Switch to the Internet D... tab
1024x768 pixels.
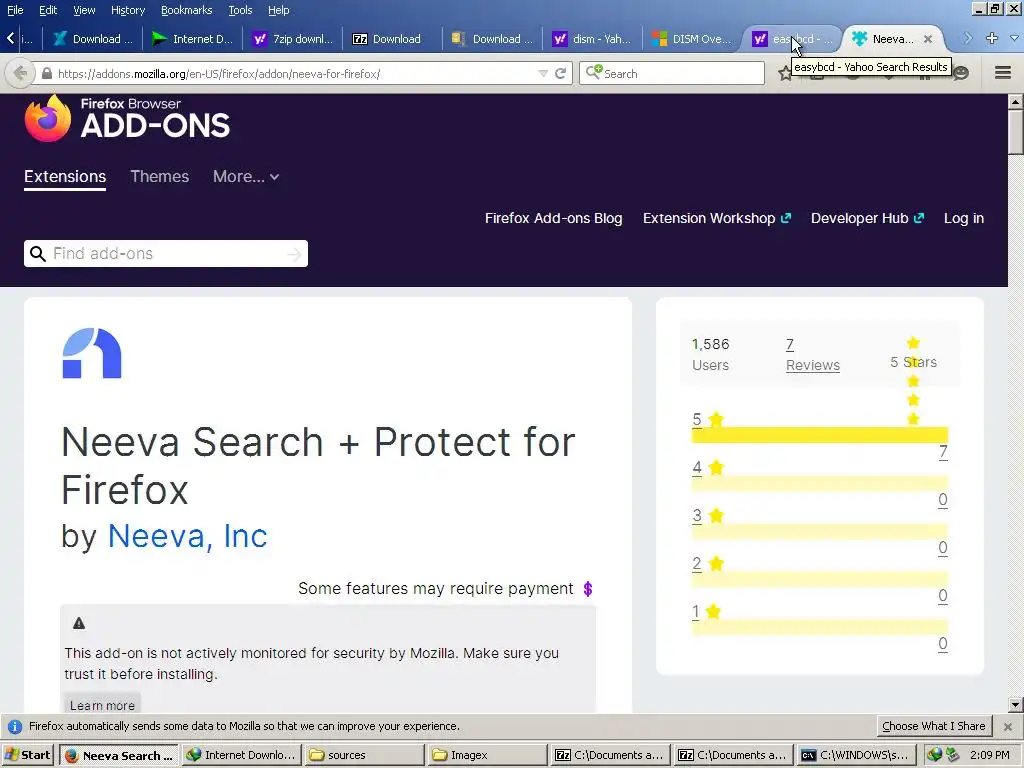click(x=192, y=39)
